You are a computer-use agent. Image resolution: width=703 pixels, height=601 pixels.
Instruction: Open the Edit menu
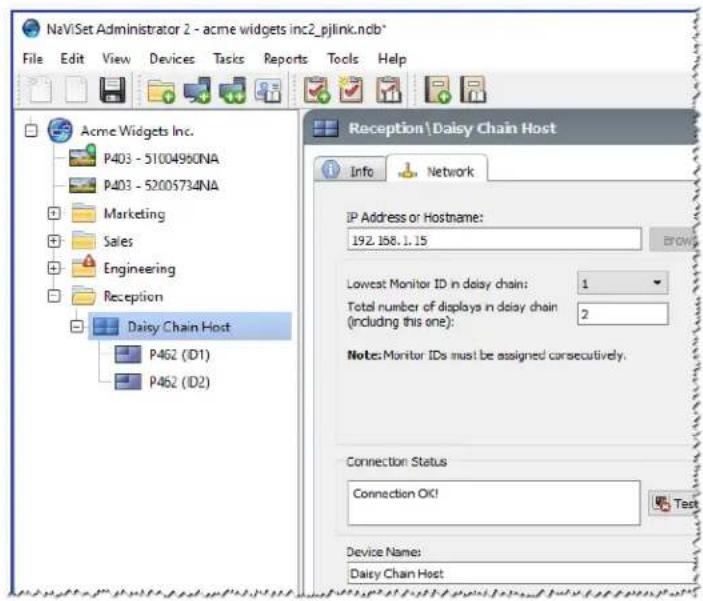point(72,59)
